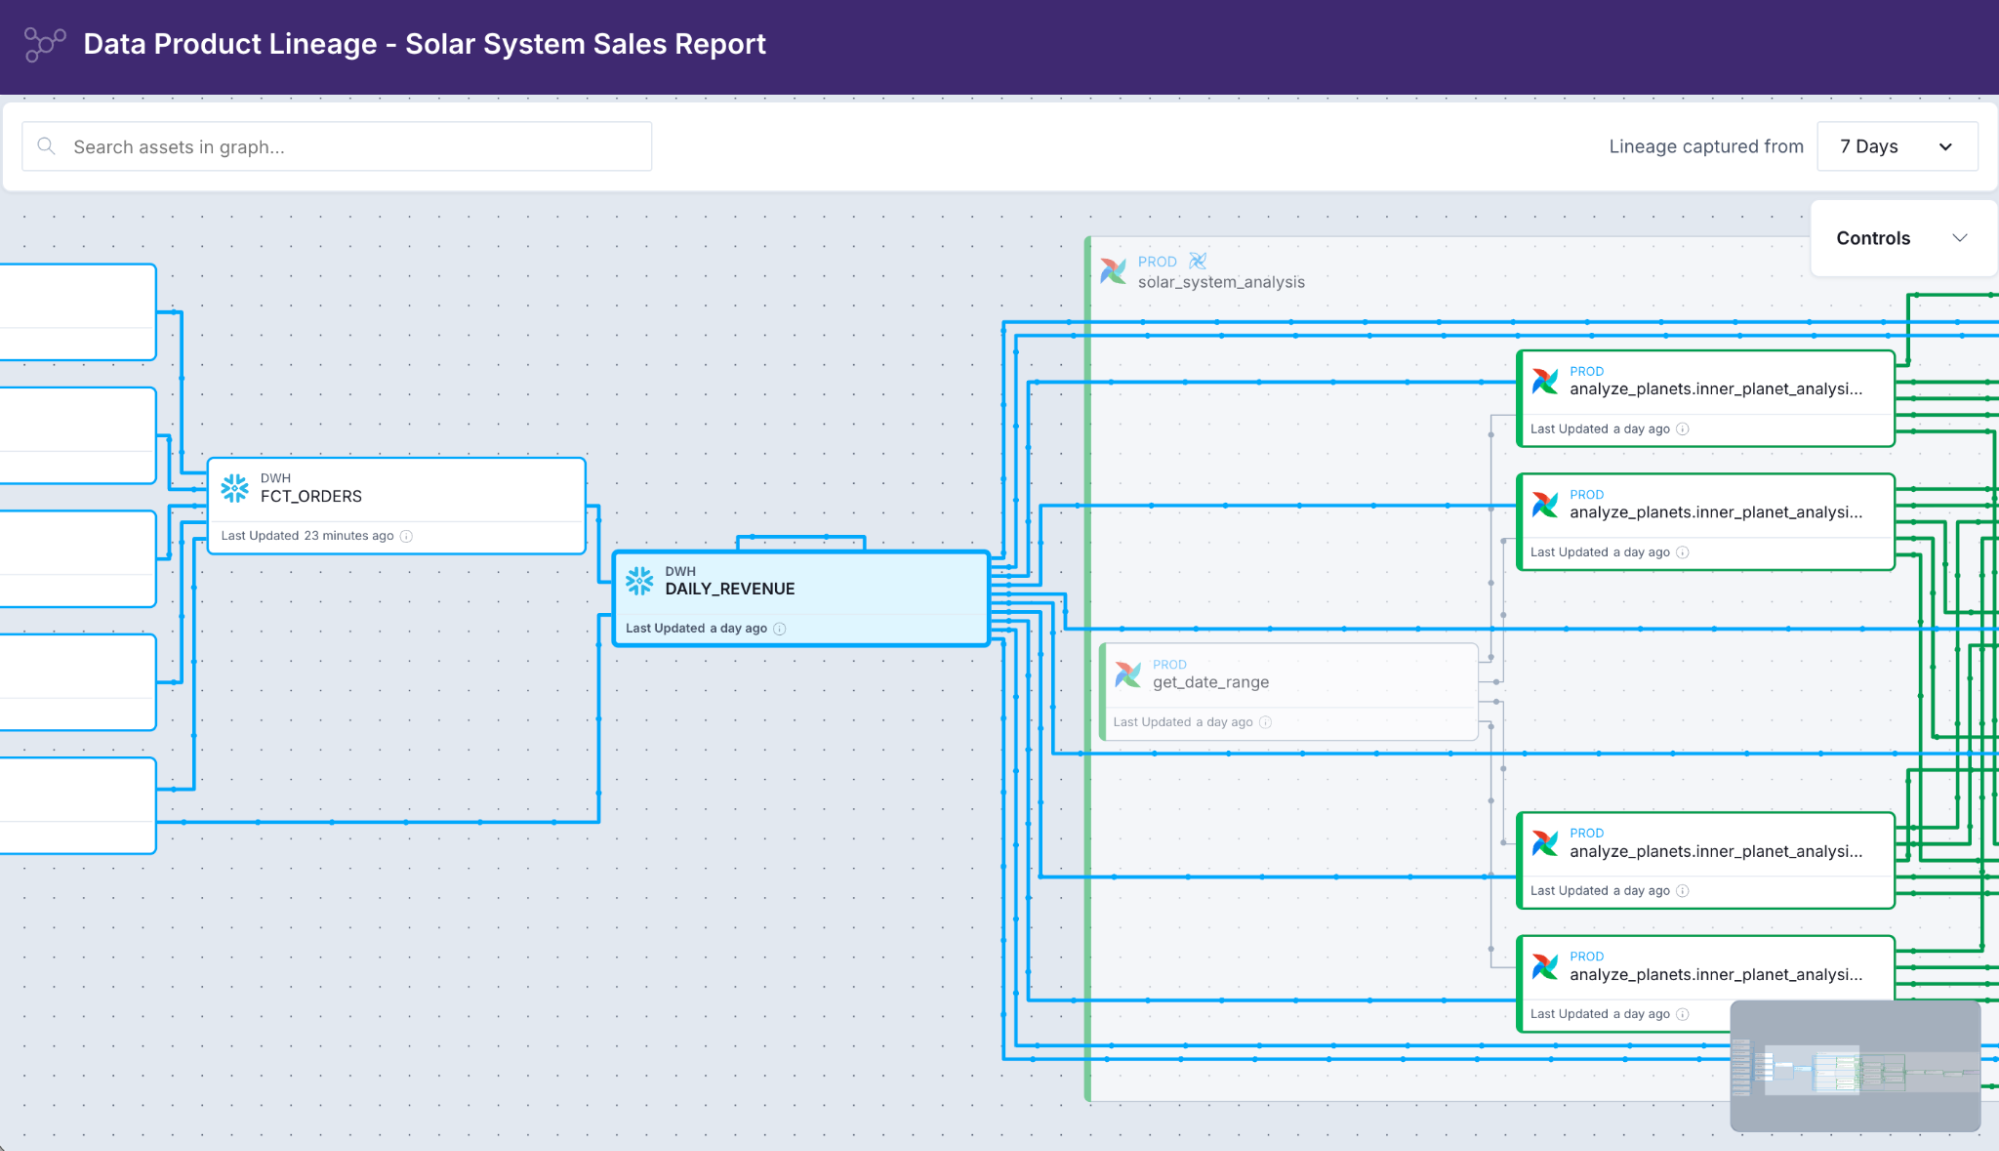Image resolution: width=1999 pixels, height=1151 pixels.
Task: Click solar_system_analysis group title
Action: coord(1221,282)
